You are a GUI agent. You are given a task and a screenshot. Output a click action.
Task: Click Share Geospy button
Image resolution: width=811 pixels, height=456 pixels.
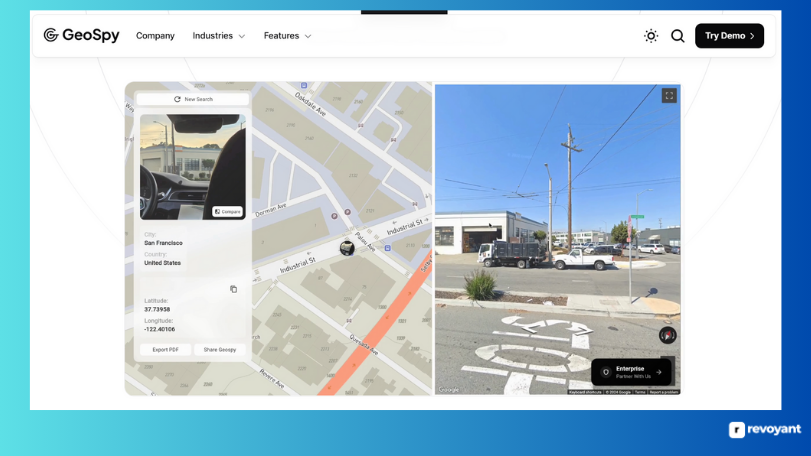pyautogui.click(x=220, y=349)
